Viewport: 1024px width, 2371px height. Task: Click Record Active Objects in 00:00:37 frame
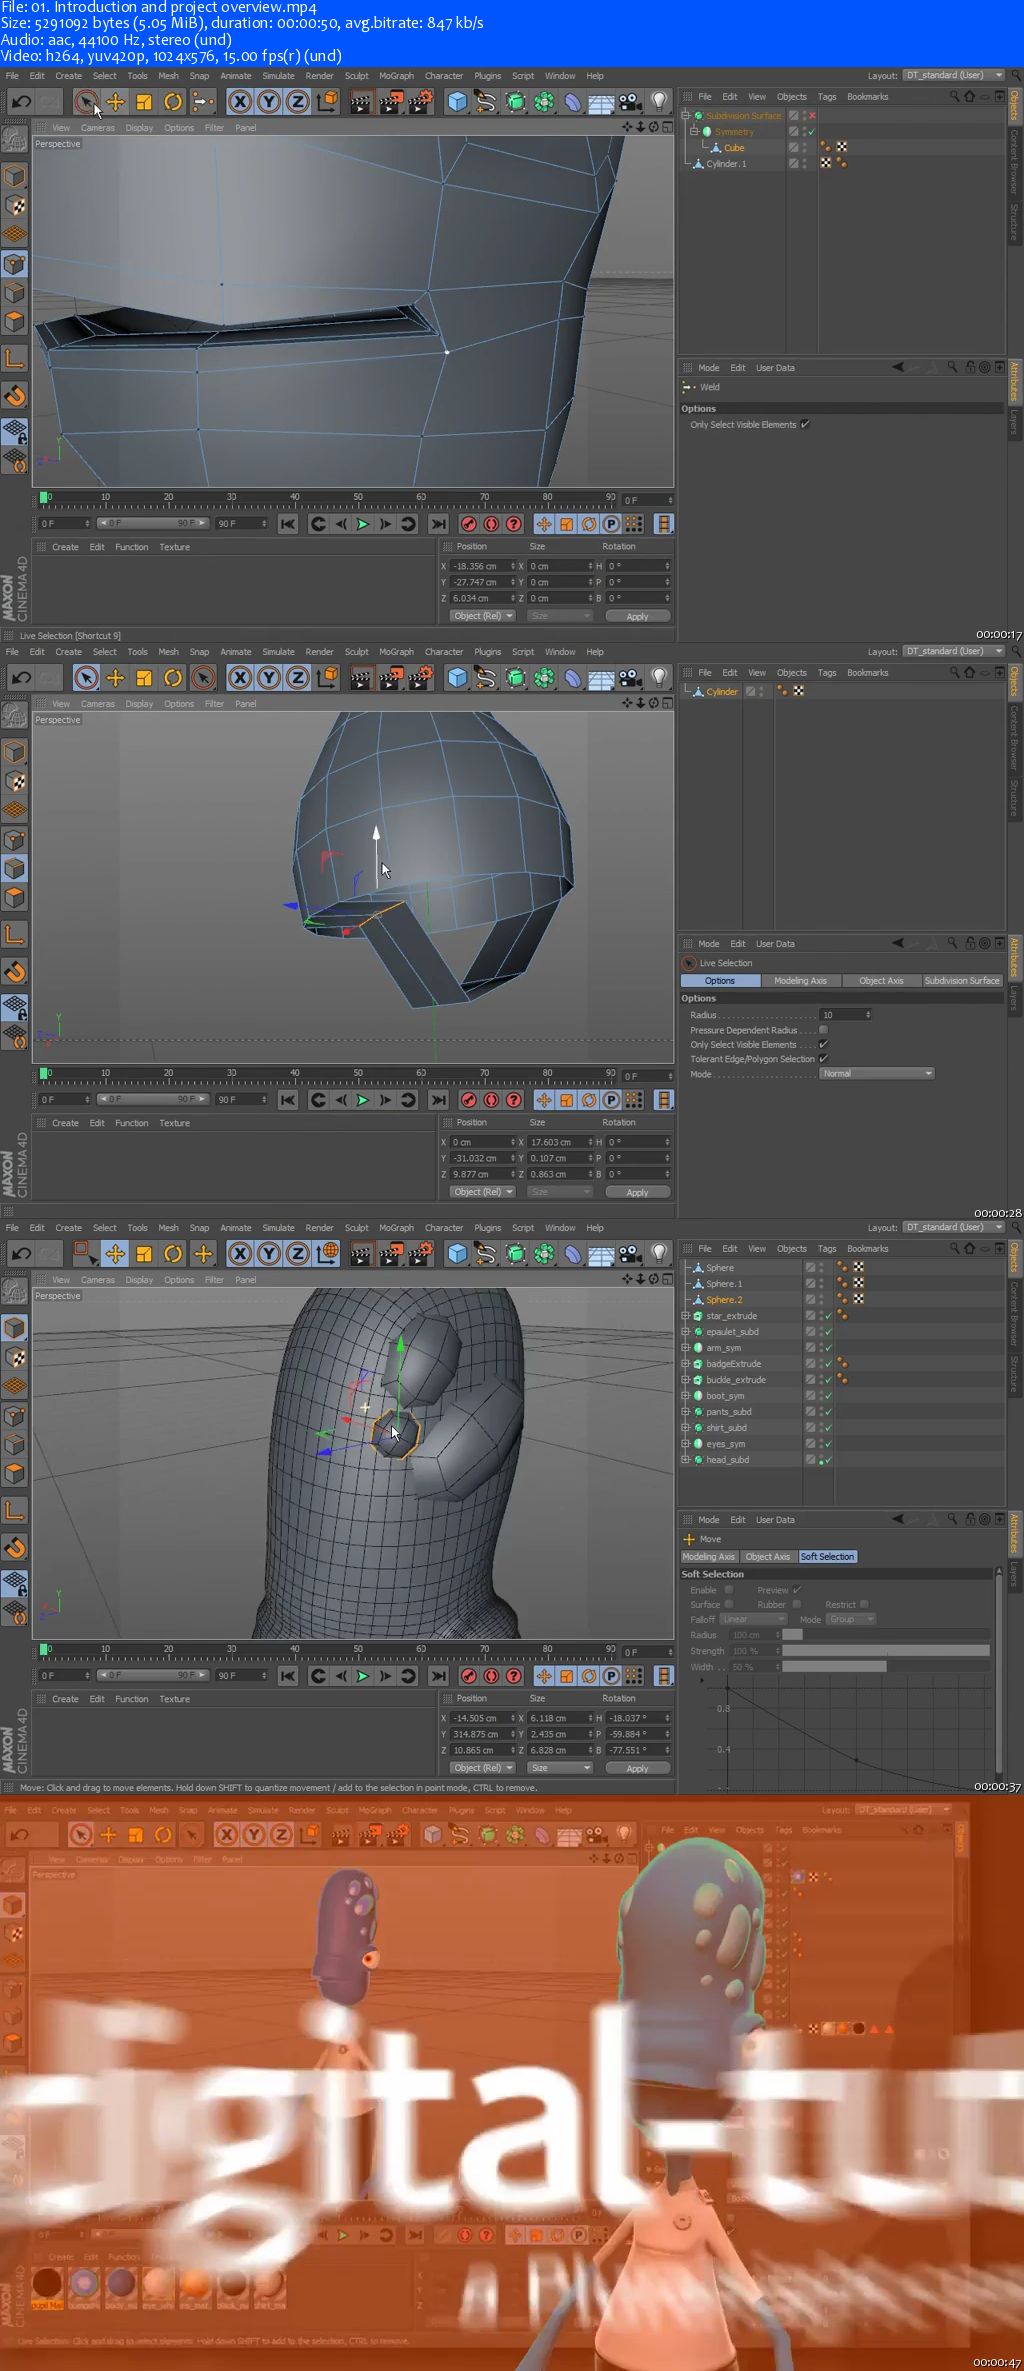tap(468, 1676)
